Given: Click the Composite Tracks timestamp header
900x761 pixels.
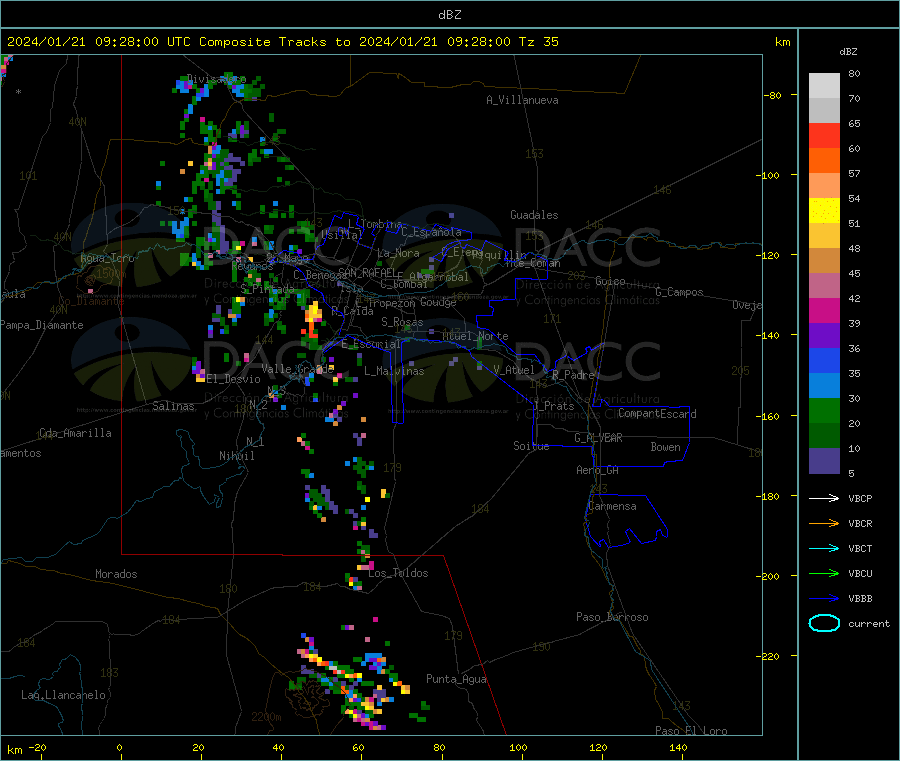Looking at the screenshot, I should [282, 42].
